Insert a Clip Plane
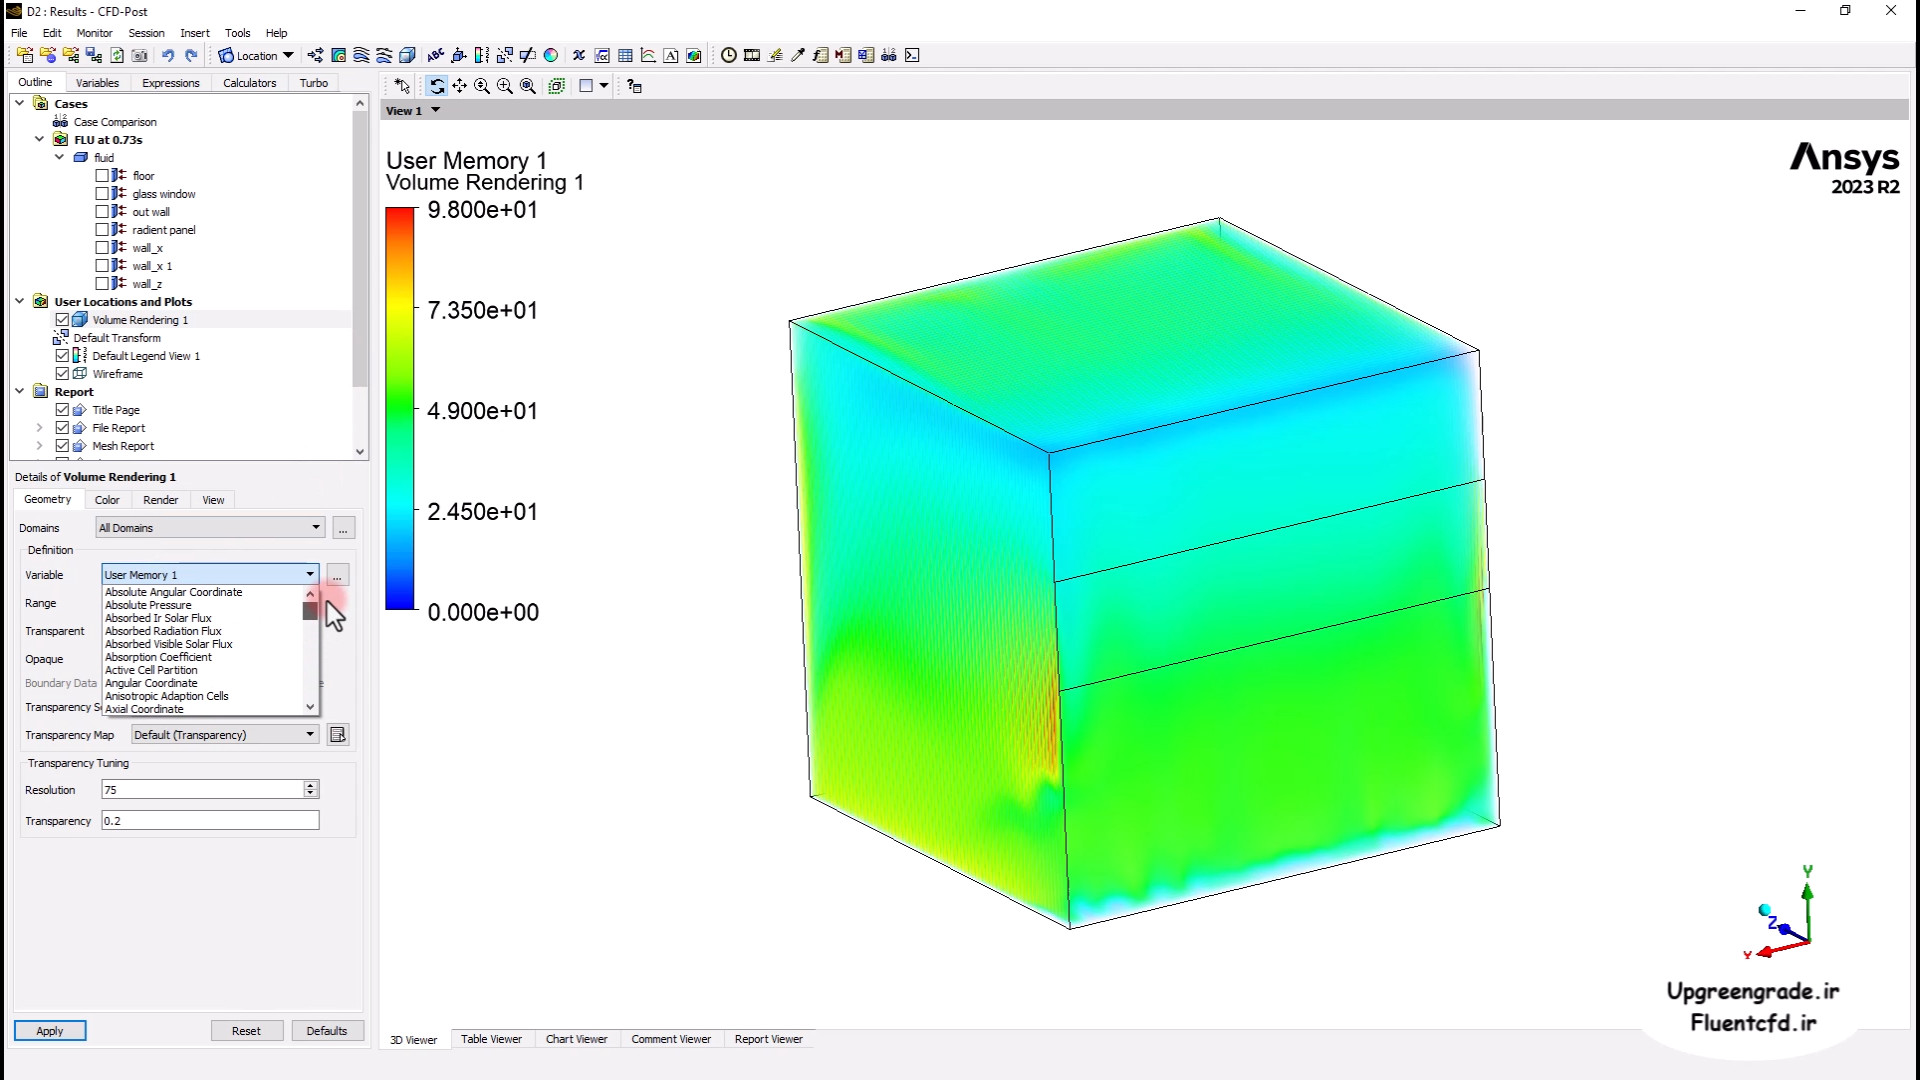 (528, 55)
